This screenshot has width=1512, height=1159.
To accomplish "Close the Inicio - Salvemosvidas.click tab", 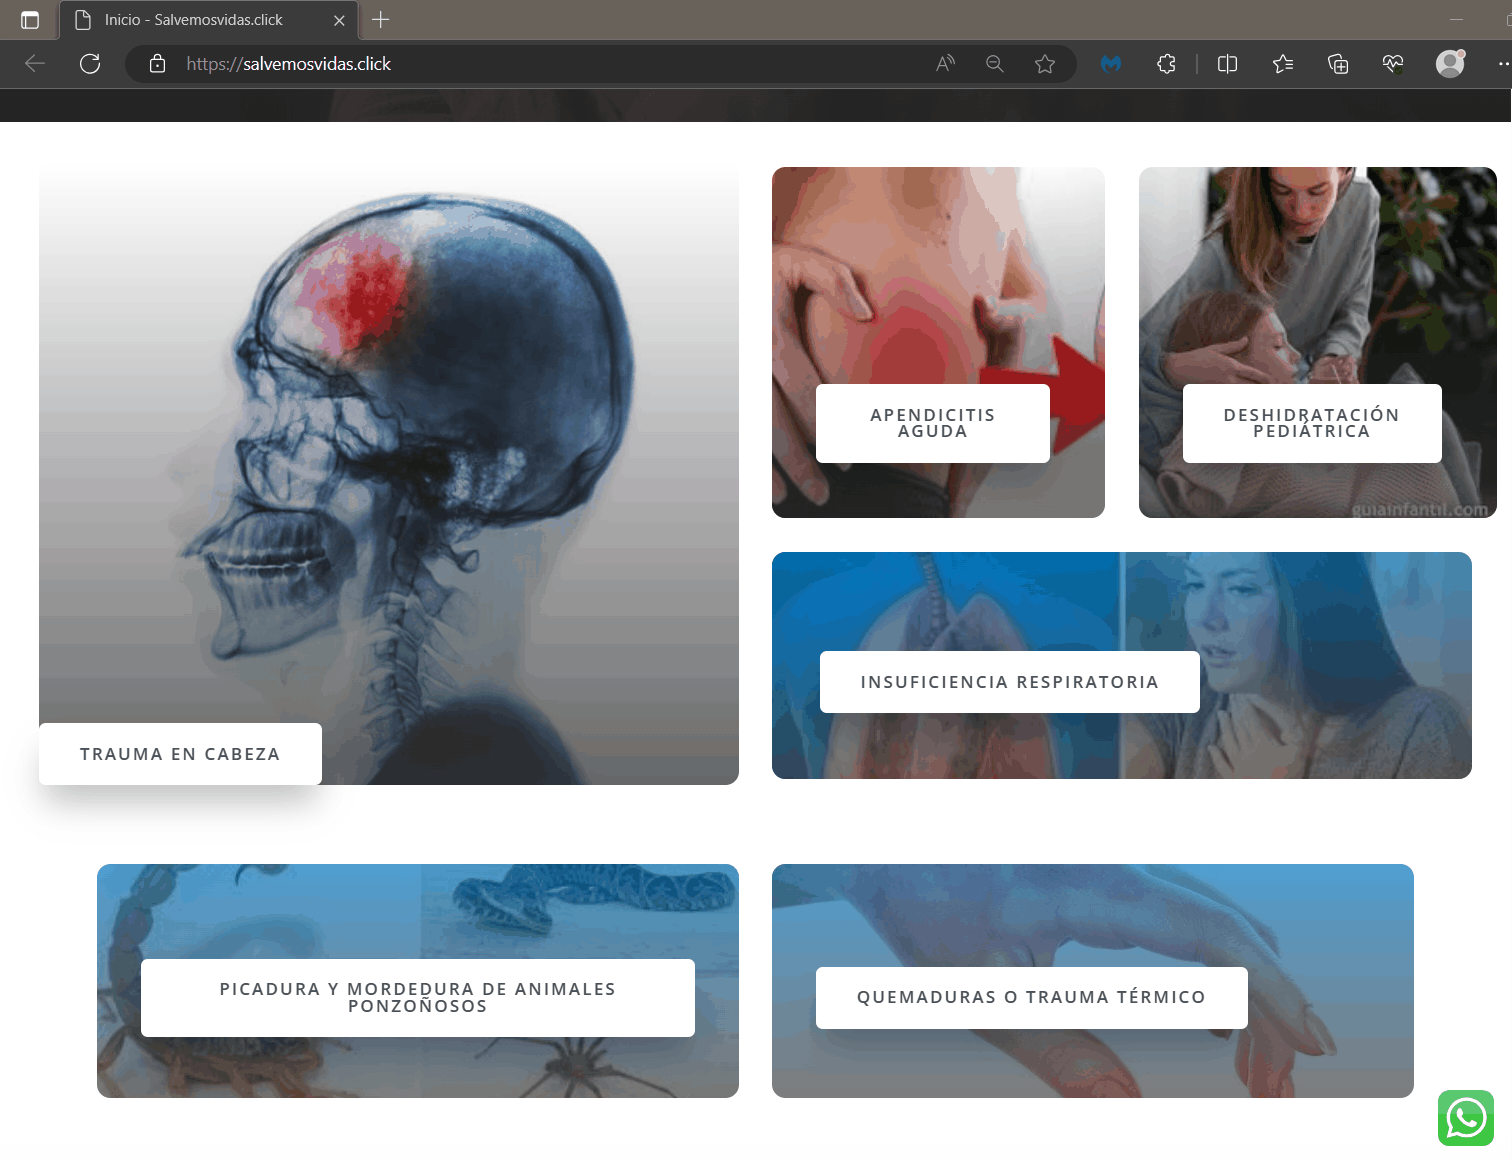I will tap(339, 20).
